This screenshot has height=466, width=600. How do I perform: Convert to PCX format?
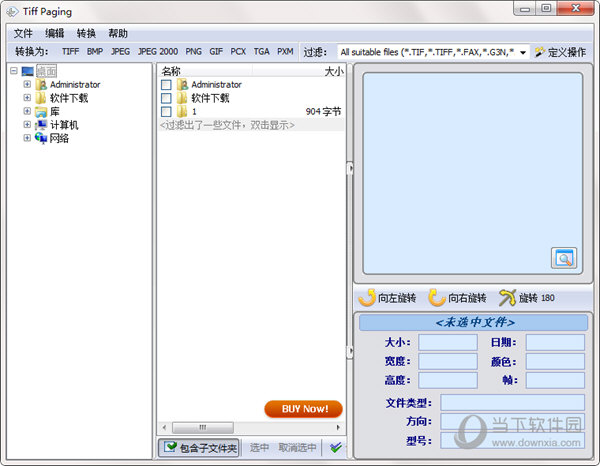click(x=238, y=52)
